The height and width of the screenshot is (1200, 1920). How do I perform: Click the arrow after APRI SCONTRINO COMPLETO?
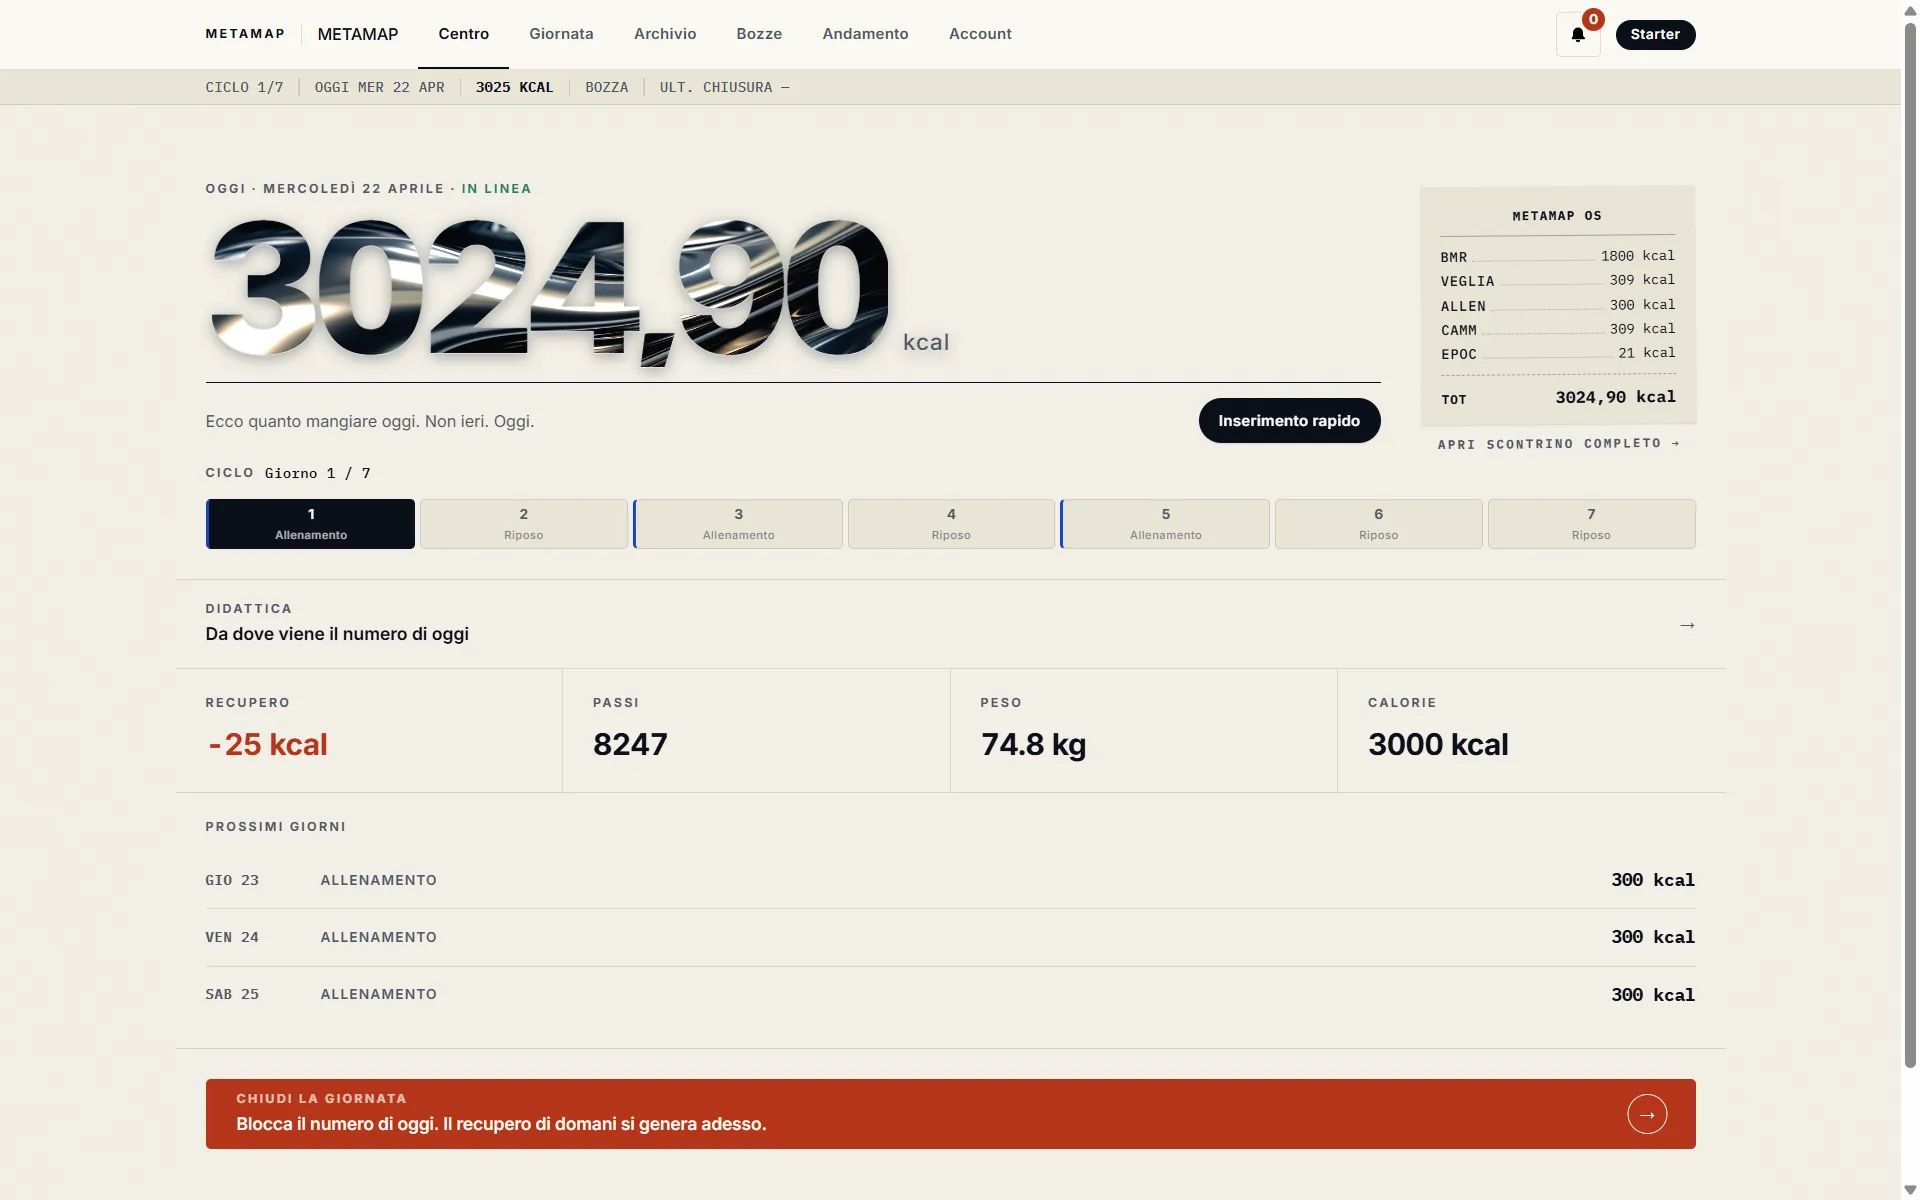[1676, 443]
